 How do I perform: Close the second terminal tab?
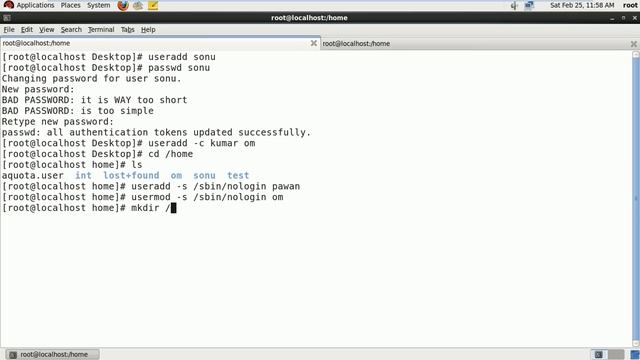click(x=633, y=44)
